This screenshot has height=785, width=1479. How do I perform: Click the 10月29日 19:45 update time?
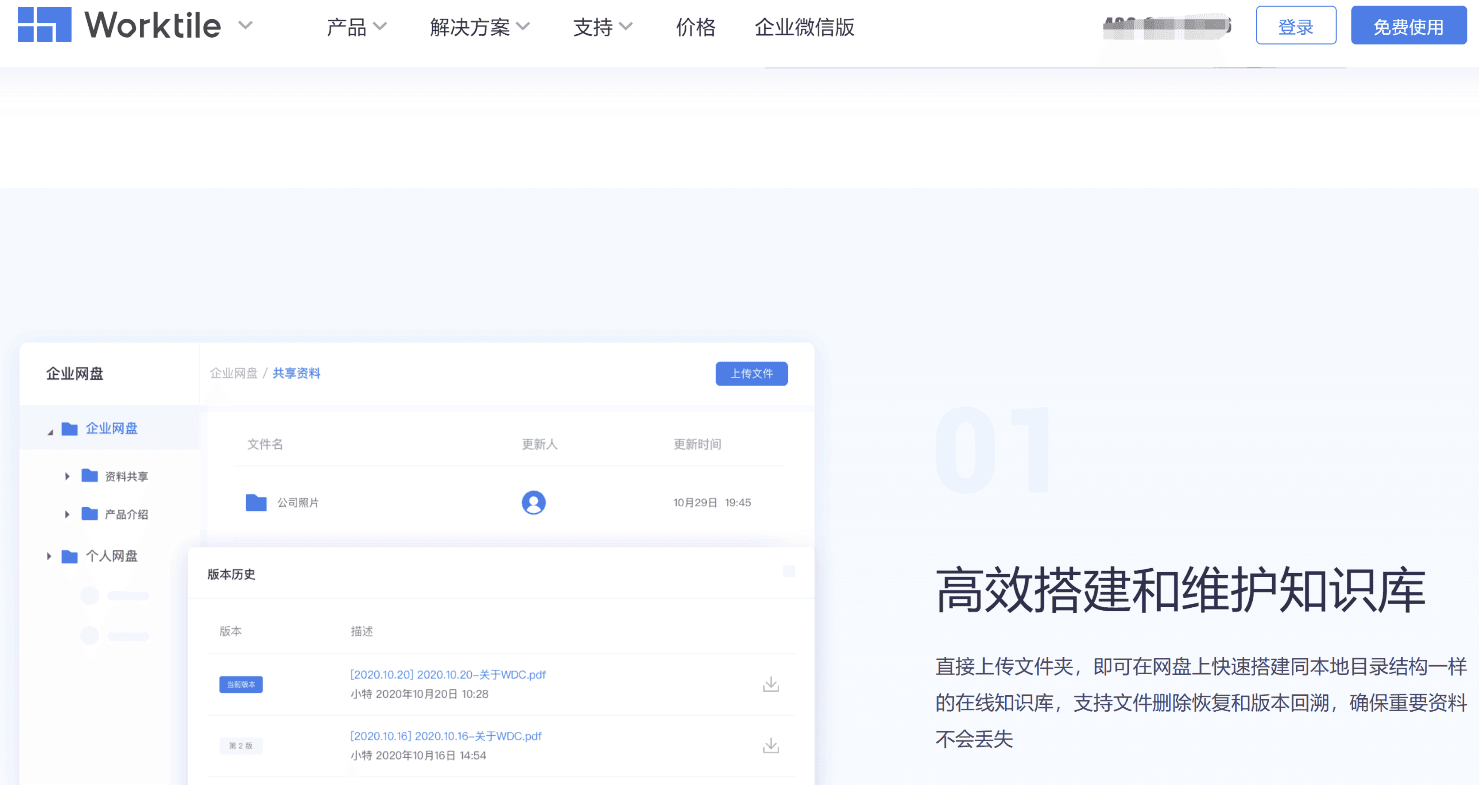tap(712, 503)
